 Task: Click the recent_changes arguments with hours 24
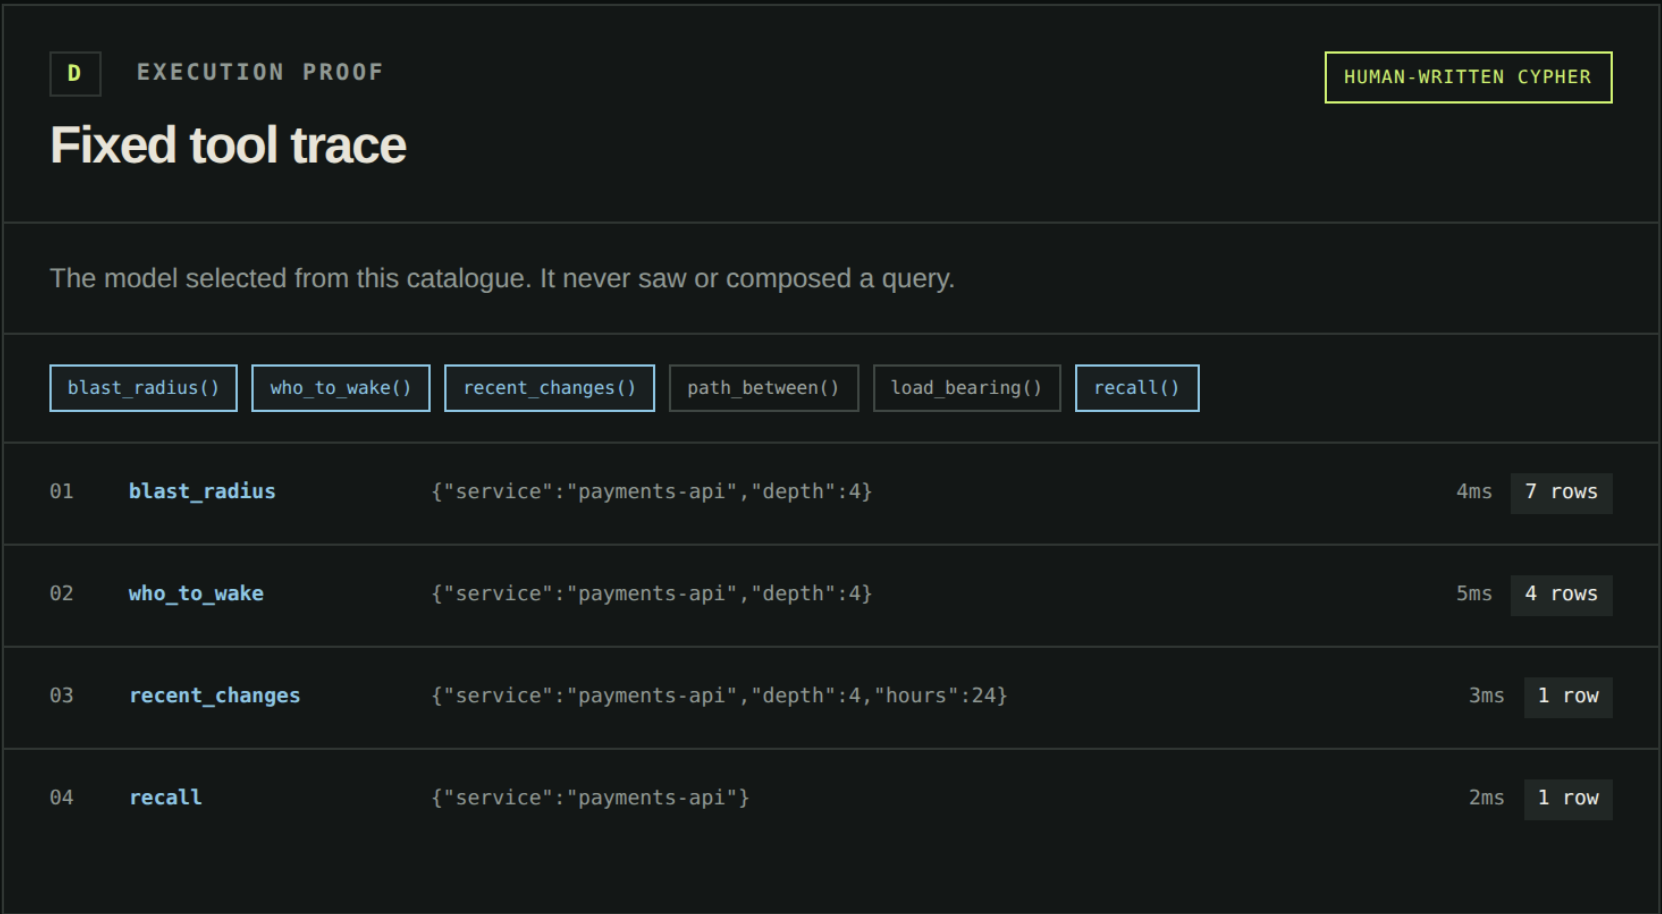[x=719, y=695]
